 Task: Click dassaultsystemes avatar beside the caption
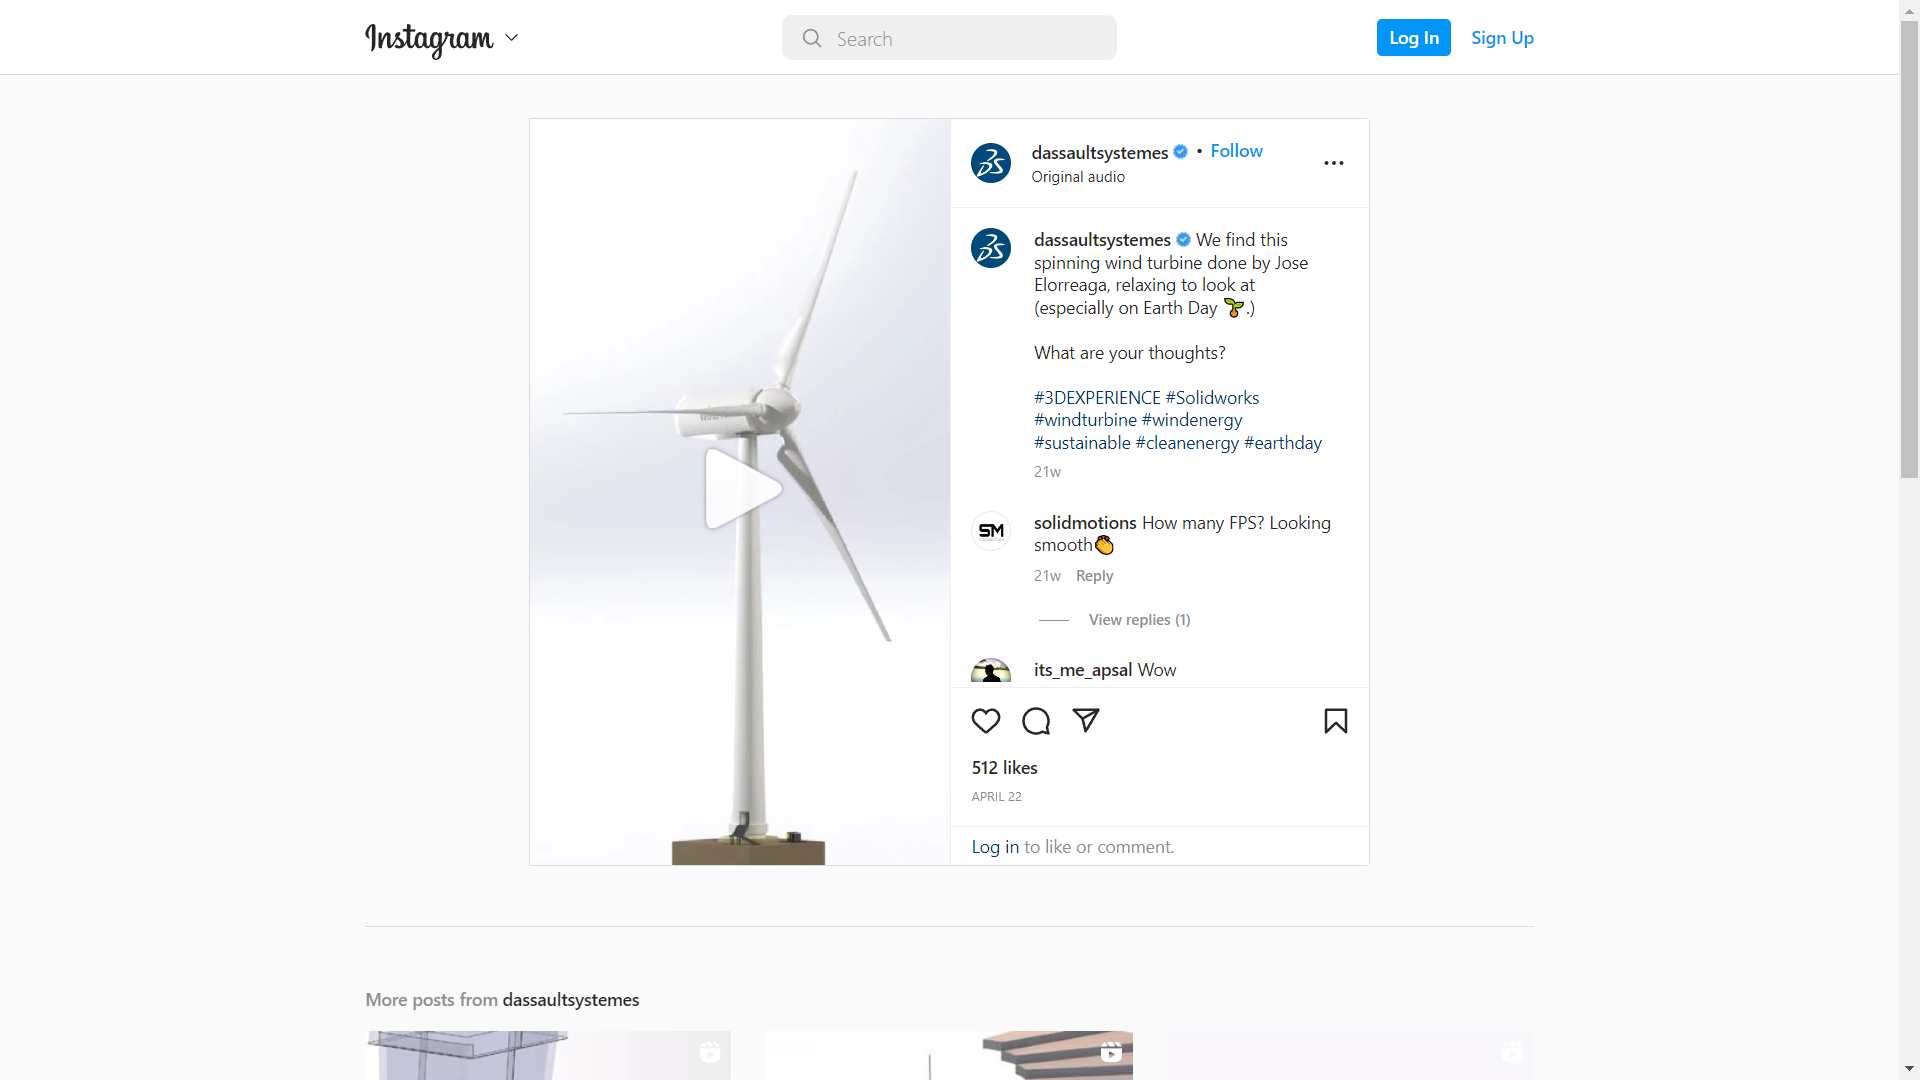pos(991,248)
